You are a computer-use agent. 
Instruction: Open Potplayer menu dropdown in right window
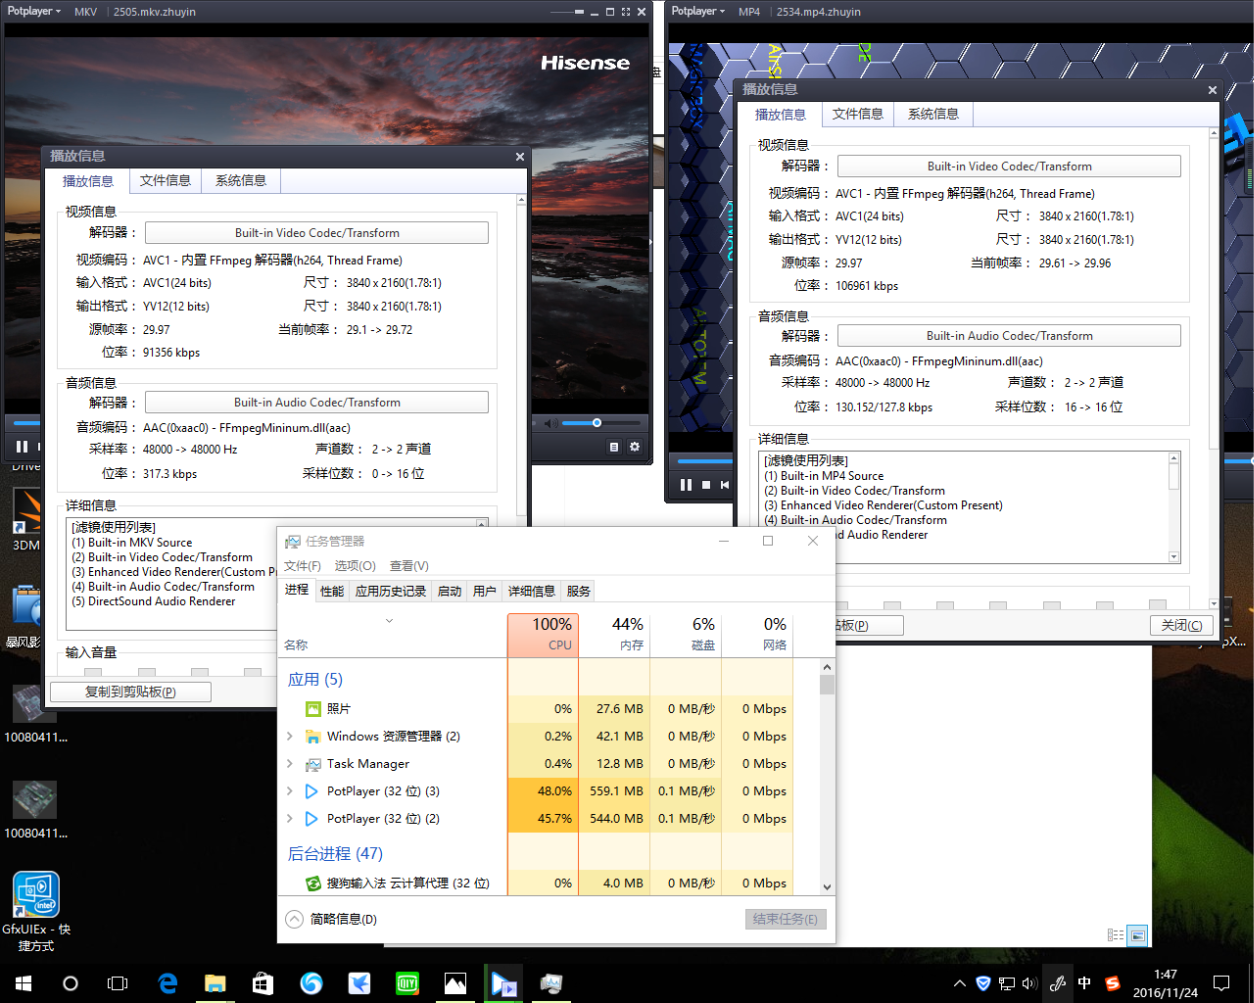700,12
